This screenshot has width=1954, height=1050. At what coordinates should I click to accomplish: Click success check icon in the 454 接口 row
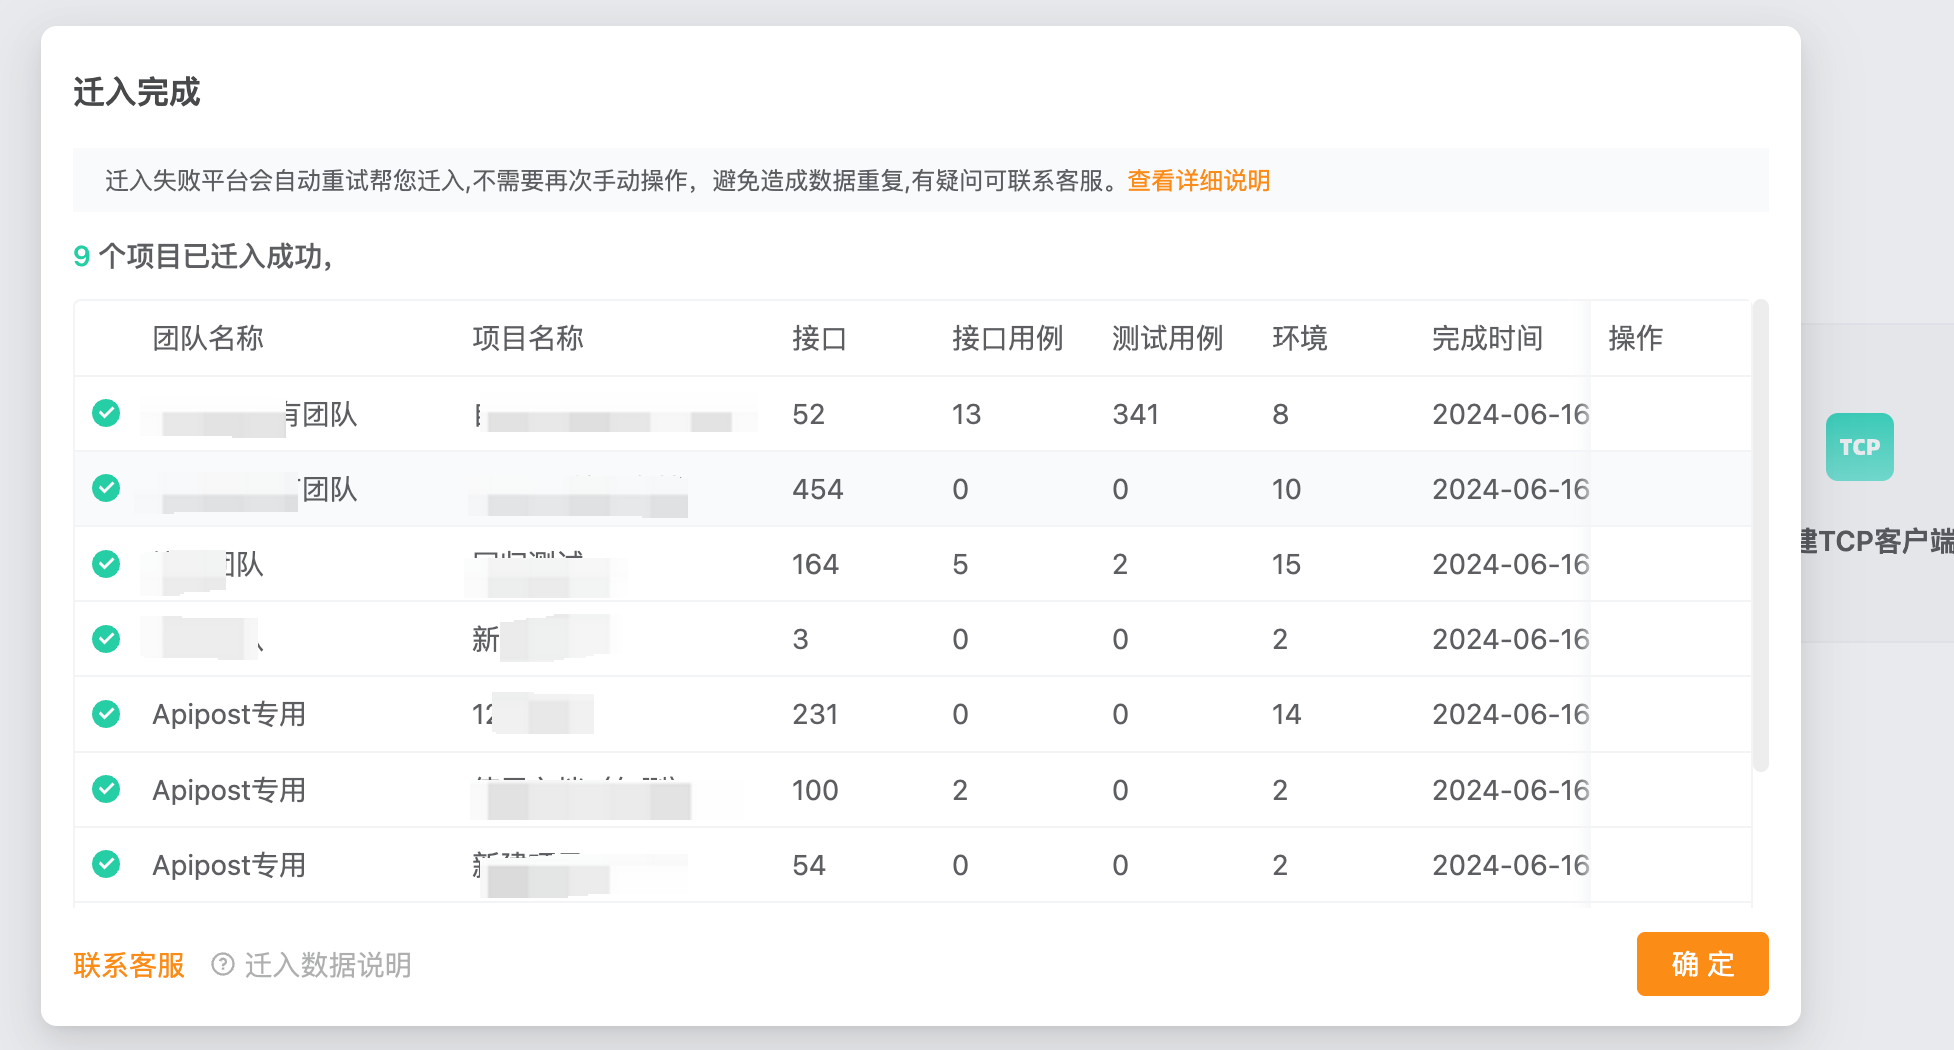pyautogui.click(x=106, y=488)
